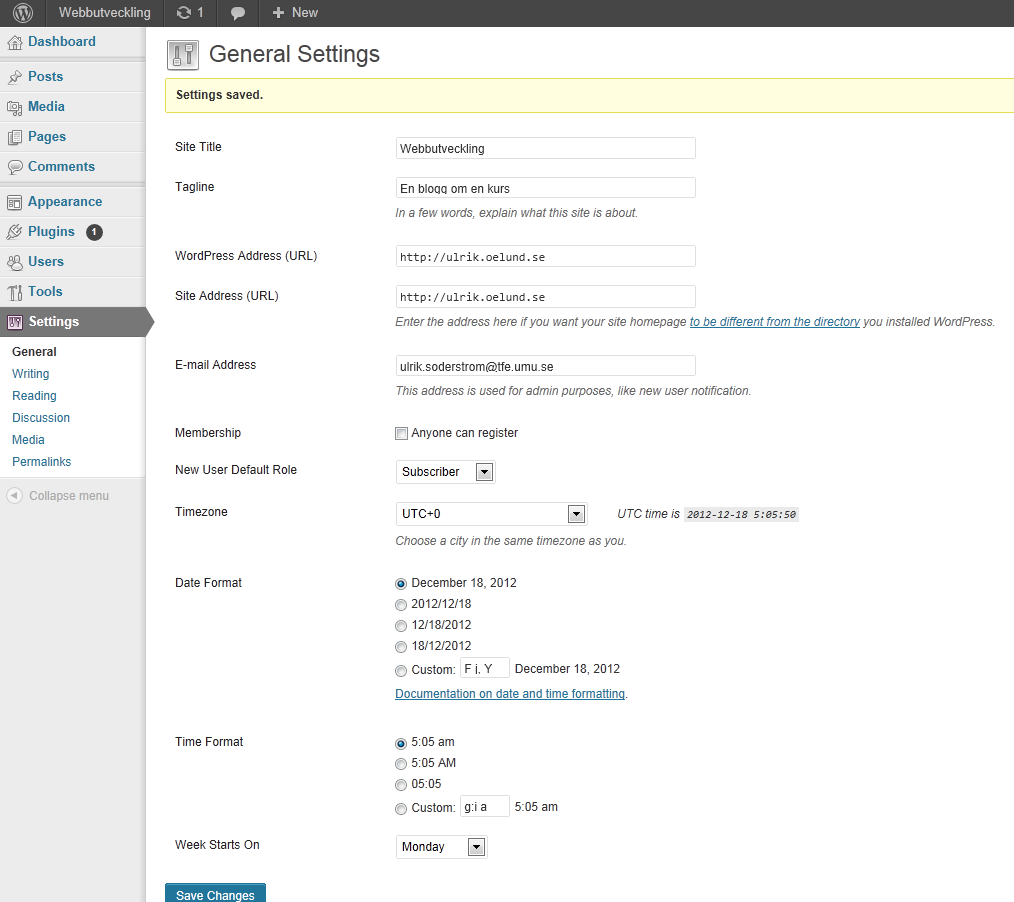1014x902 pixels.
Task: Open the Week Starts On dropdown
Action: tap(442, 847)
